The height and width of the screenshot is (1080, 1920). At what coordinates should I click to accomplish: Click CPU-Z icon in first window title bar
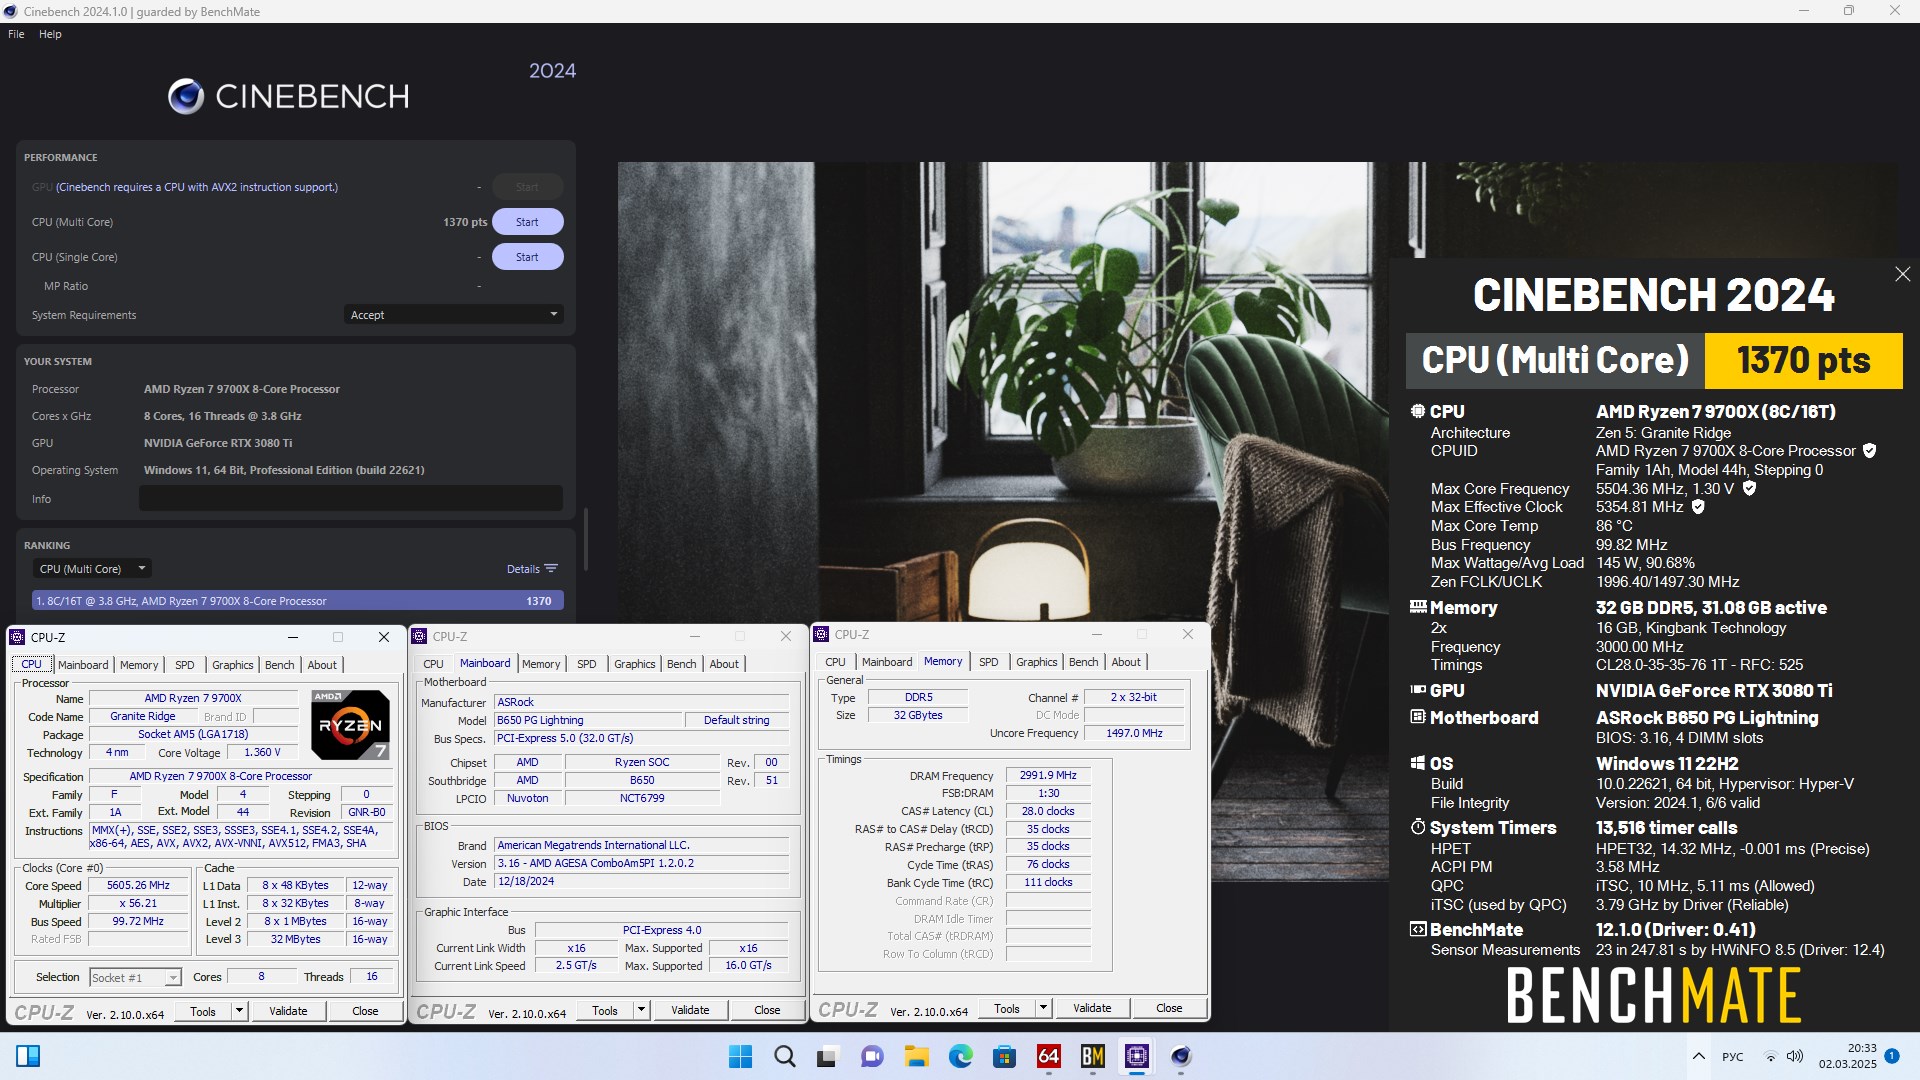[17, 637]
